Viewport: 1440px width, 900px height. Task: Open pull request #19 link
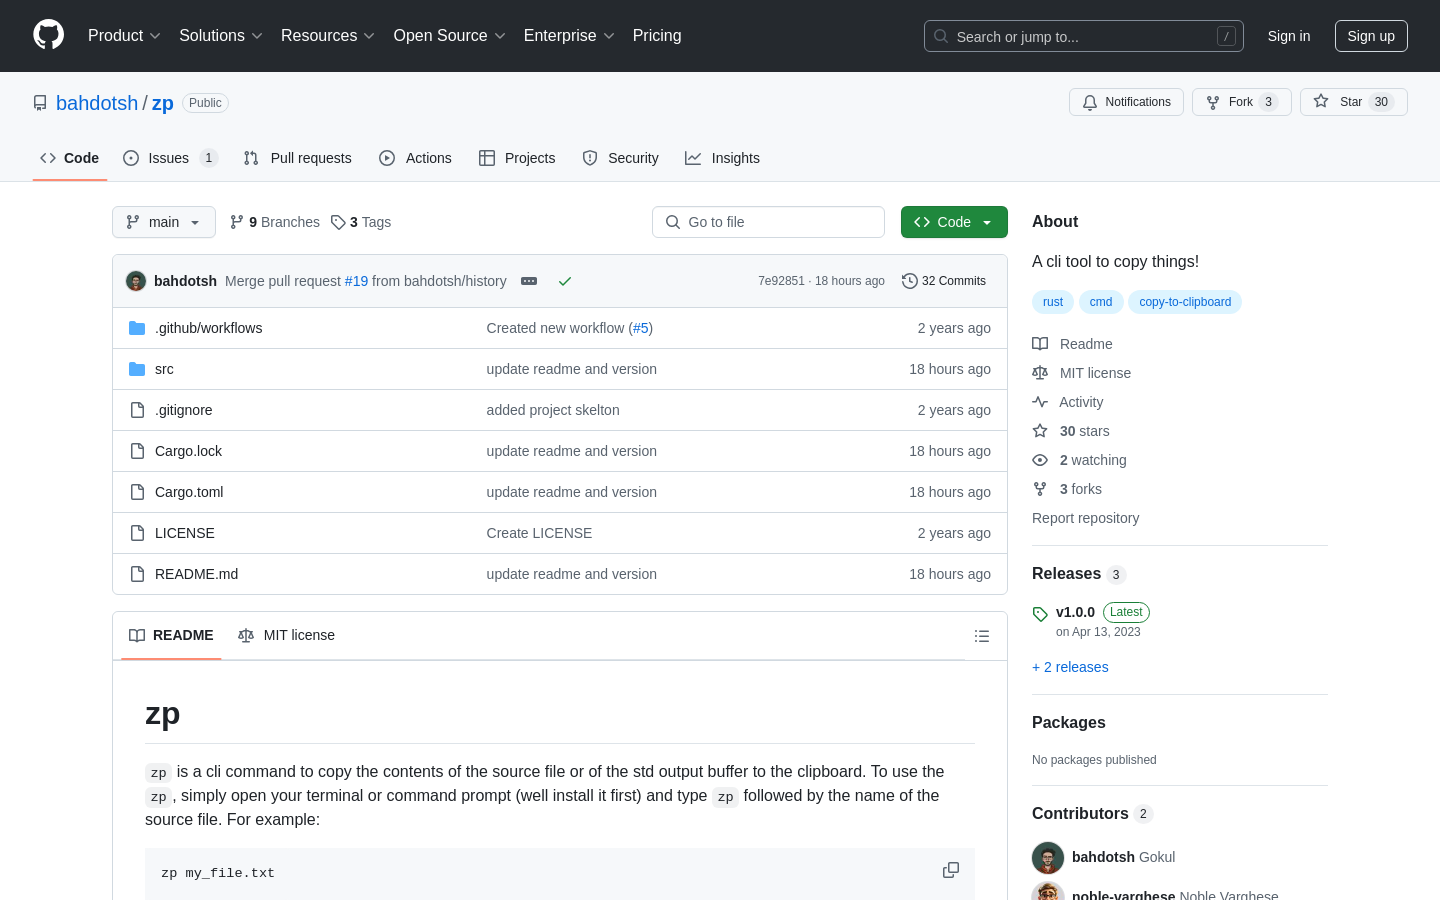(x=356, y=281)
